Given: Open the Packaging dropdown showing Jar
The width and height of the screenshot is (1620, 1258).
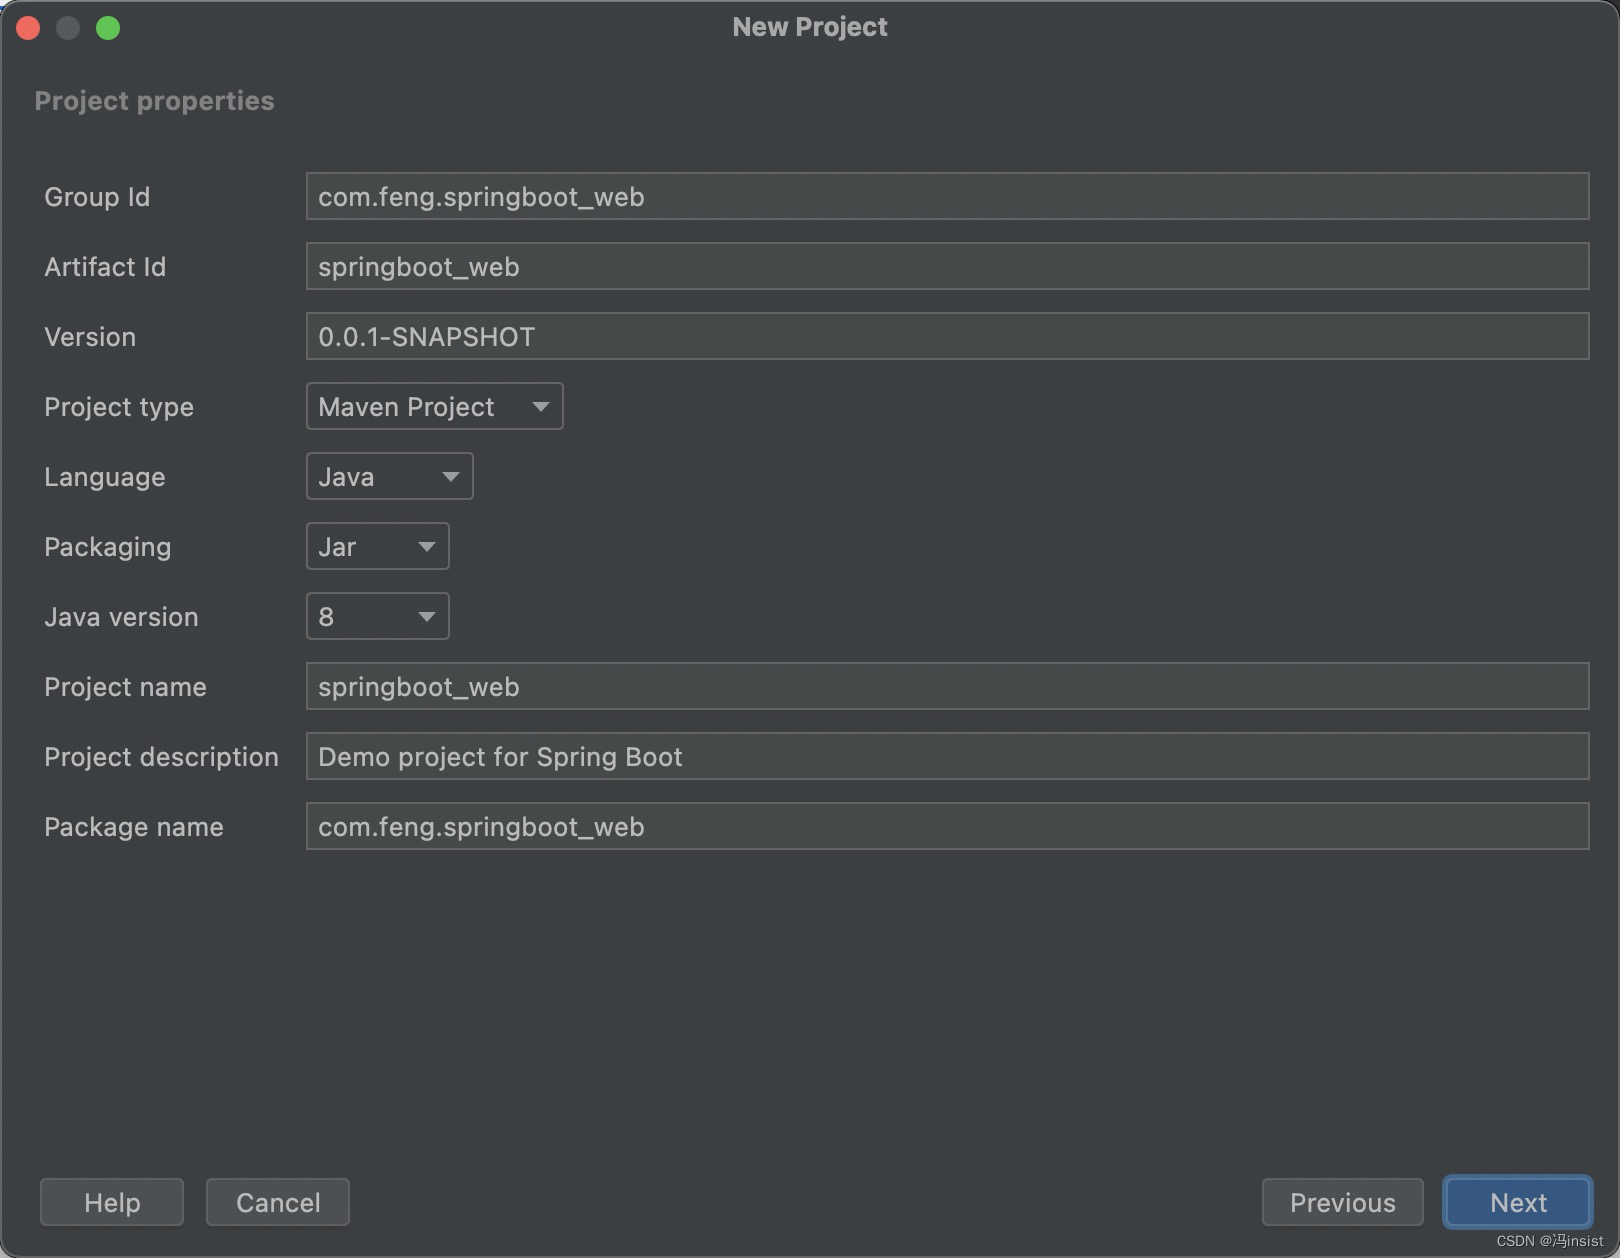Looking at the screenshot, I should 377,546.
